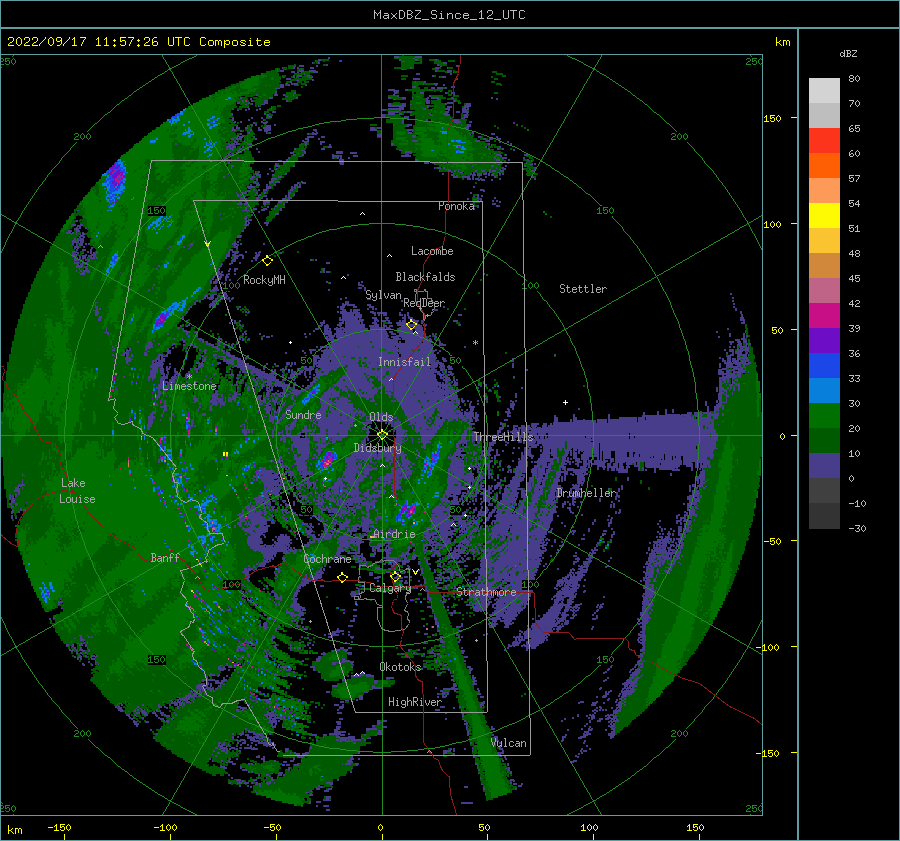The image size is (900, 841).
Task: Click the 80 value on the dBZ scale
Action: click(x=854, y=79)
